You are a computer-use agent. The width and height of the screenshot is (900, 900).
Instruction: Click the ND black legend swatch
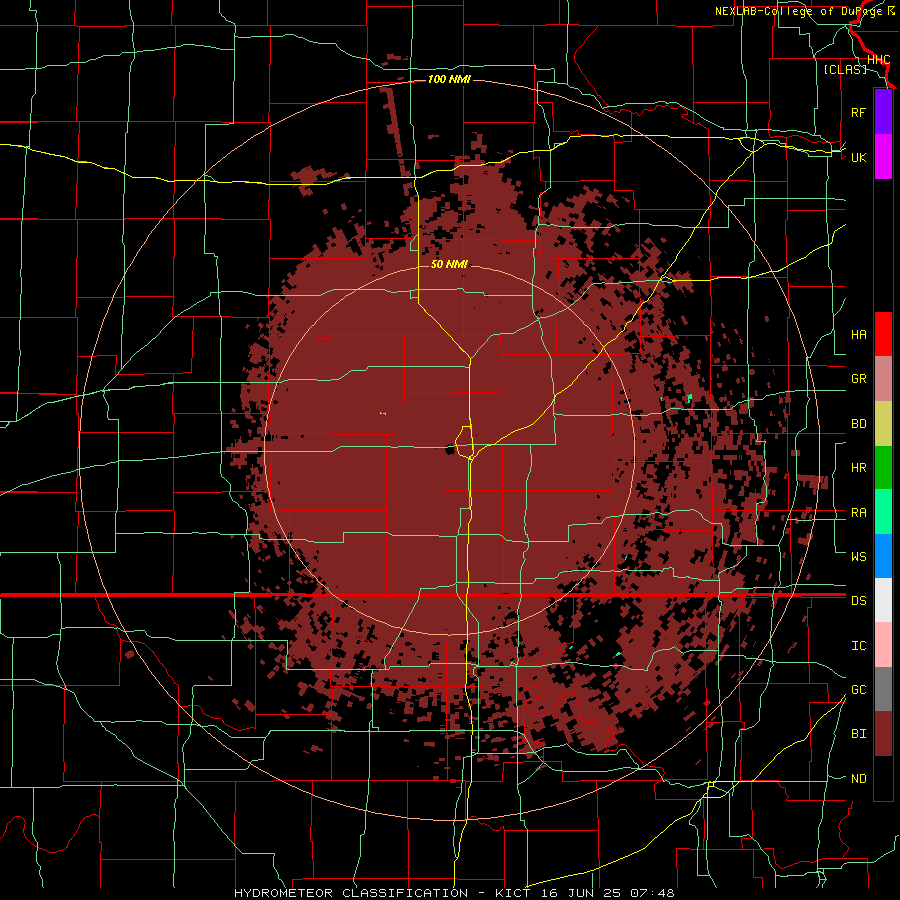[x=883, y=778]
